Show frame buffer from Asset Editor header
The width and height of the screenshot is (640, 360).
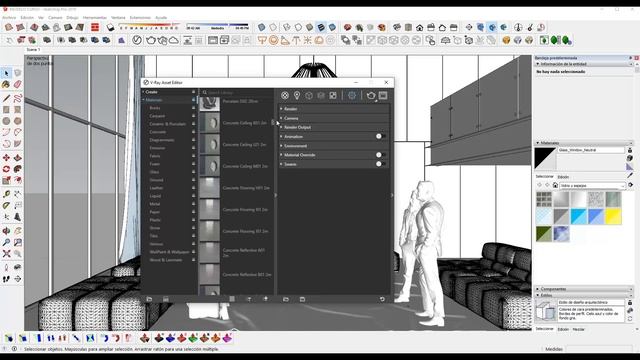[x=383, y=96]
